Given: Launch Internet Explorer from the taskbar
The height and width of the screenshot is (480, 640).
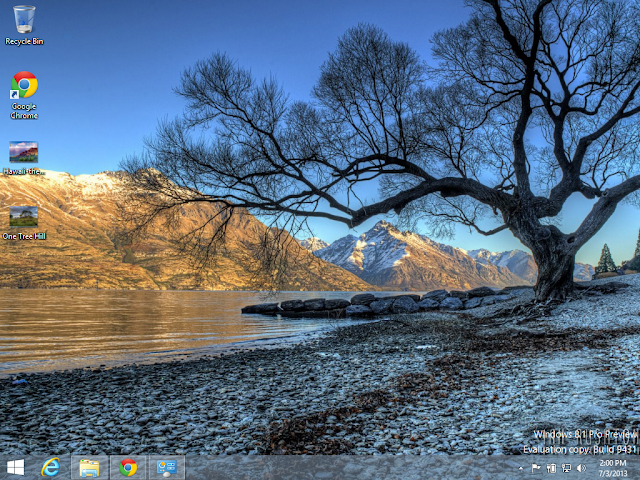Looking at the screenshot, I should [51, 467].
